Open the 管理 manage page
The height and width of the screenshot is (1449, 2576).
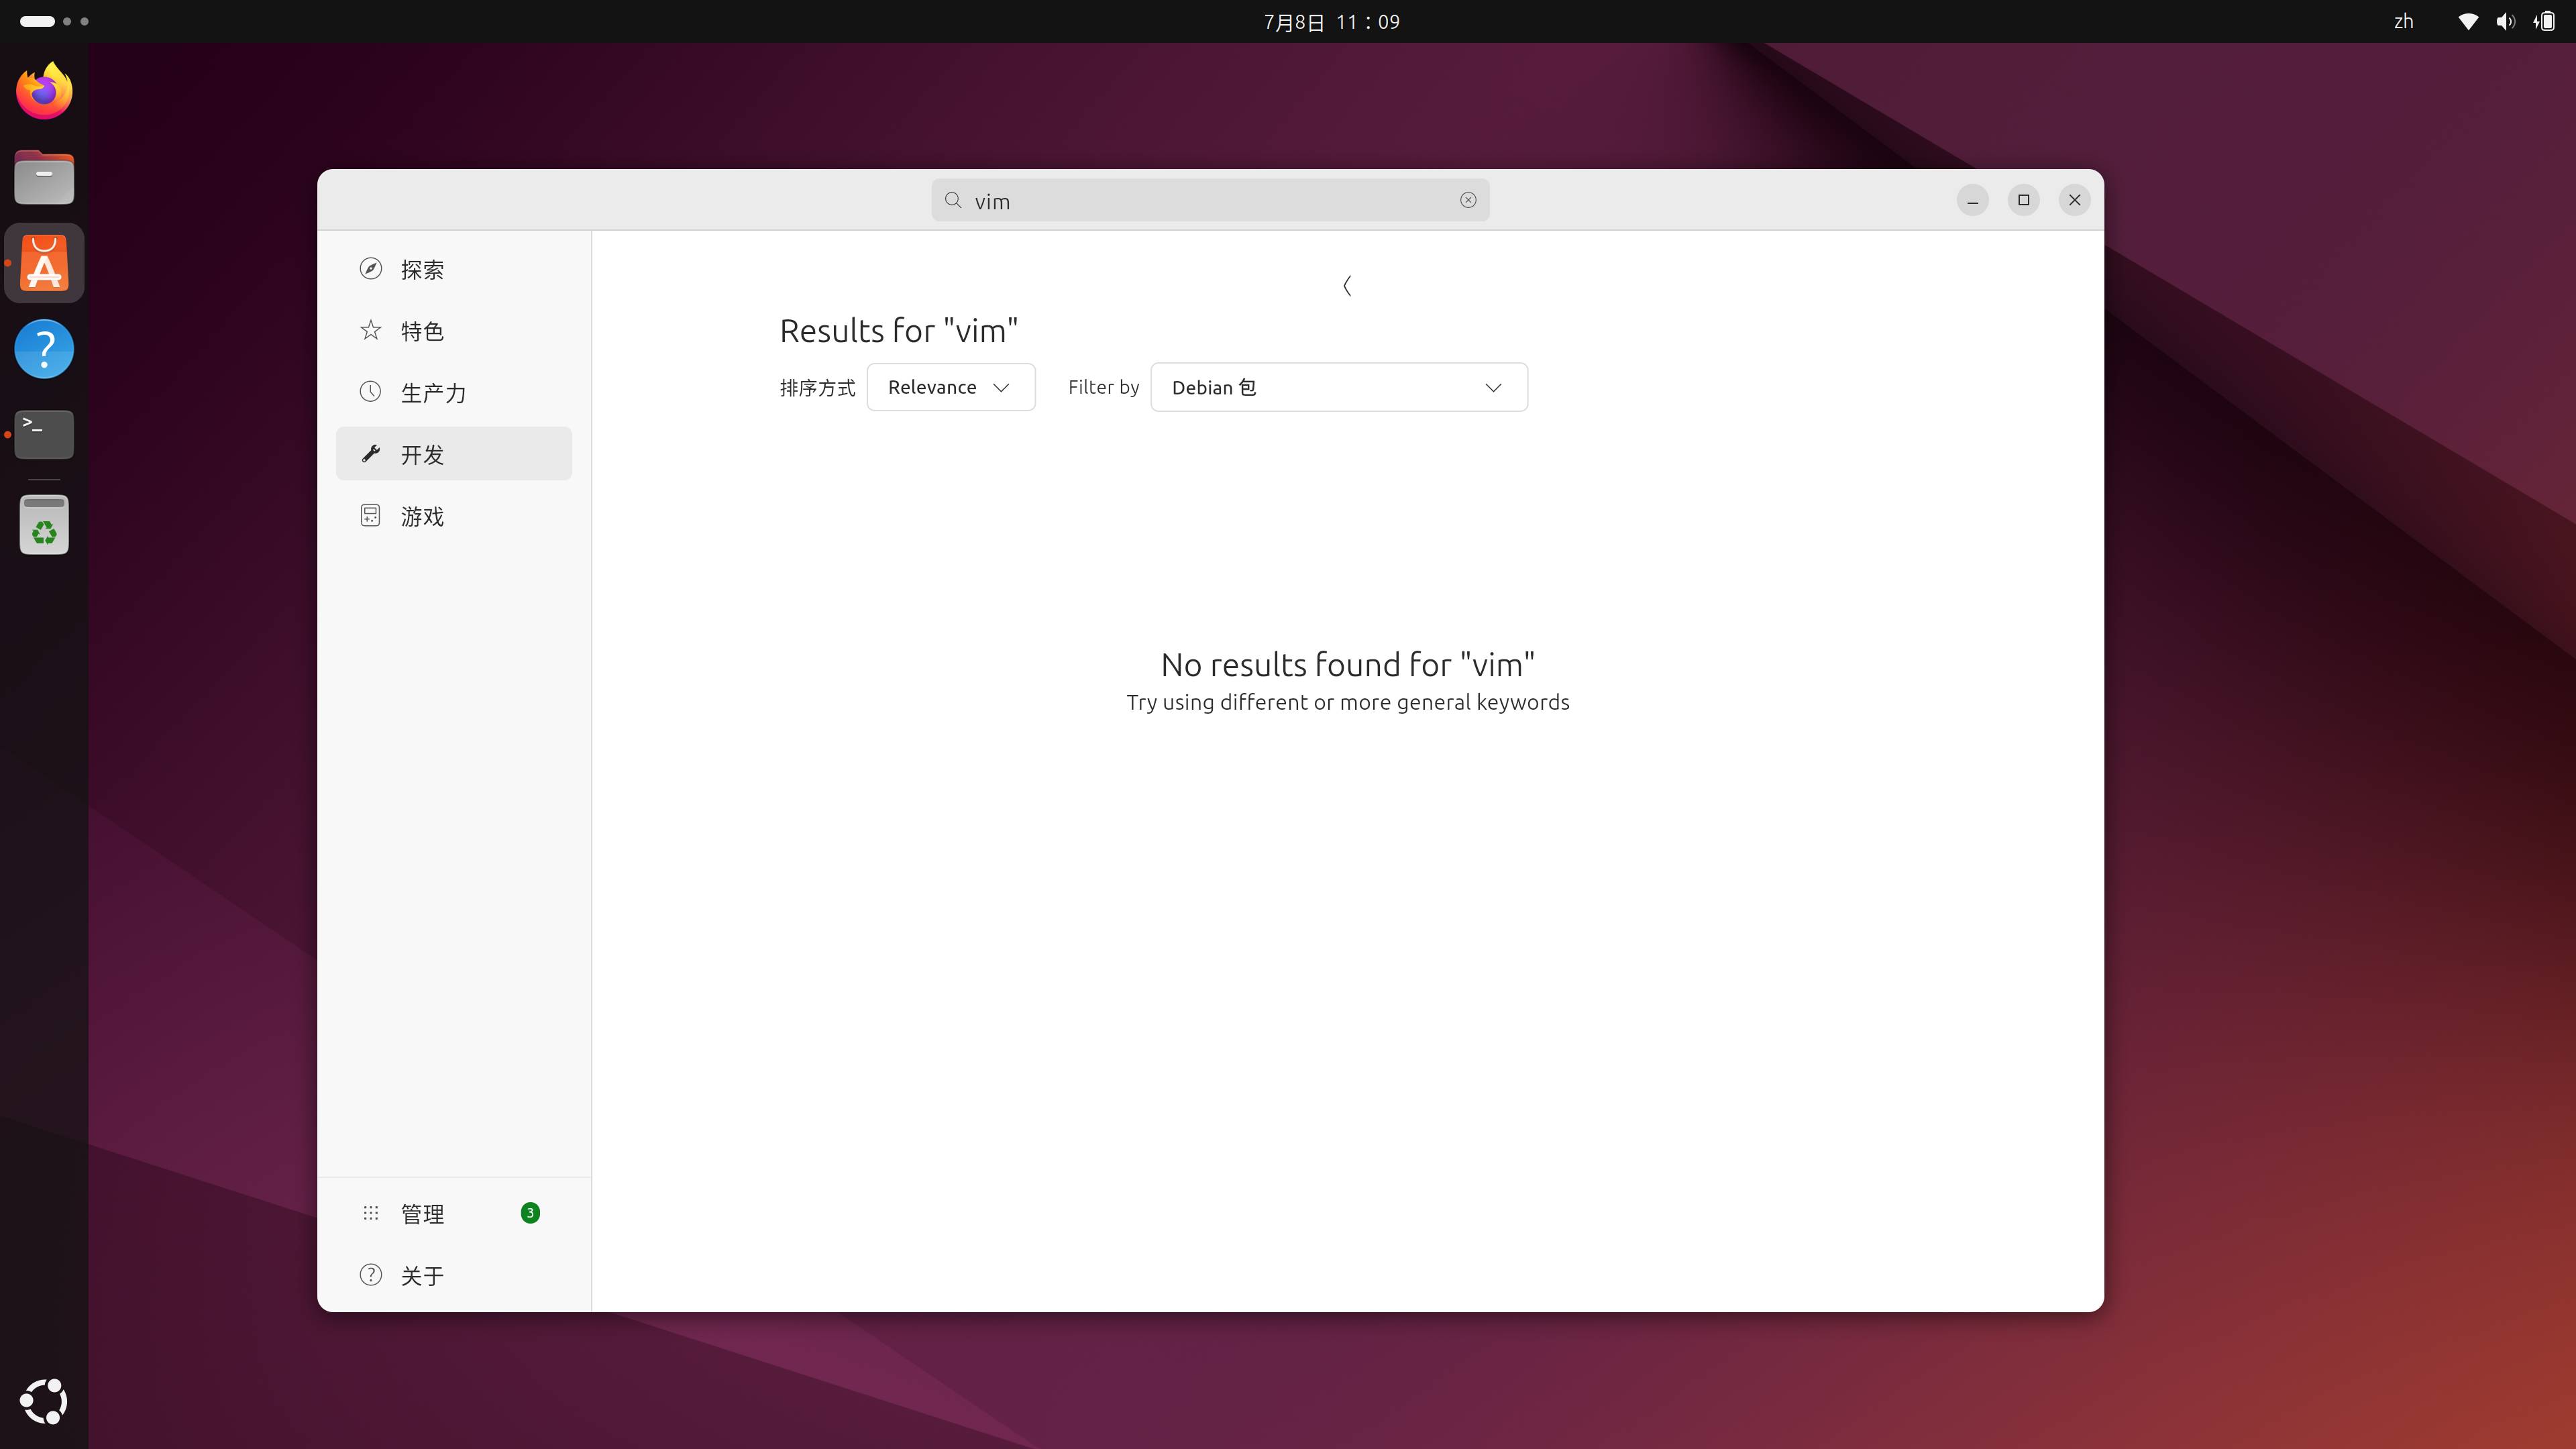pos(454,1213)
